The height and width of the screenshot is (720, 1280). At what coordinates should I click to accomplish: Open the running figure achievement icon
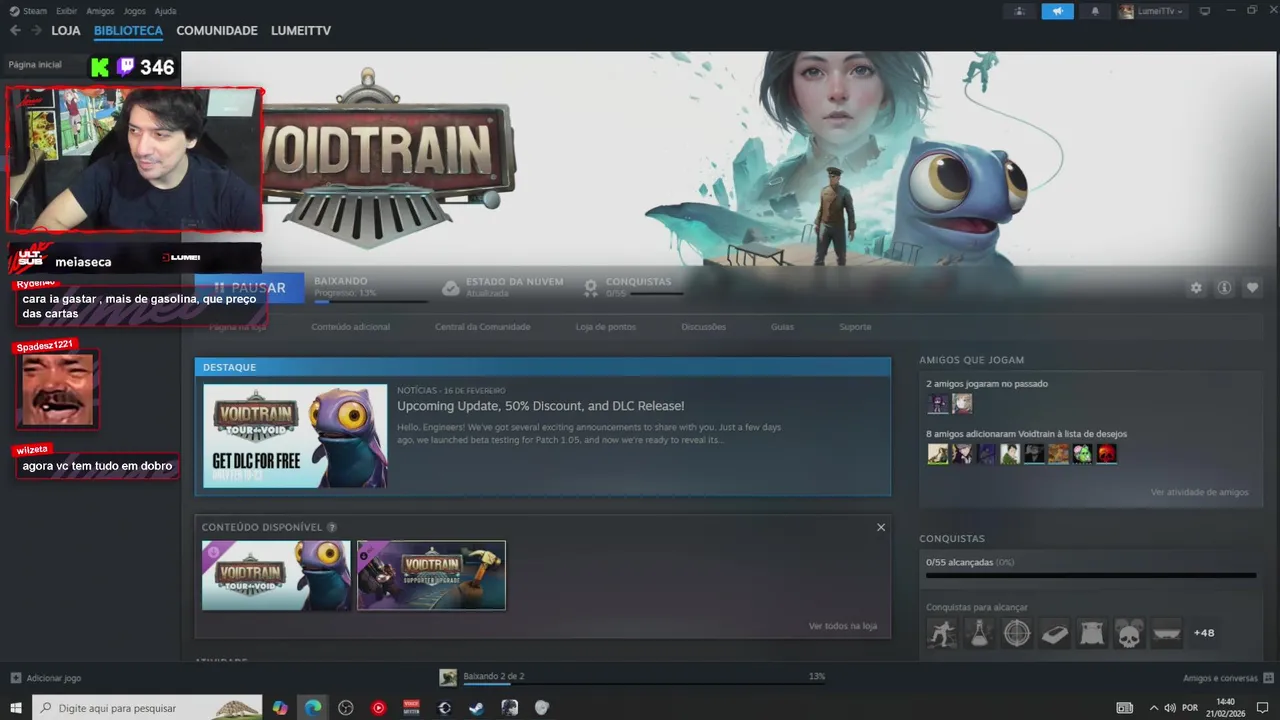[941, 633]
